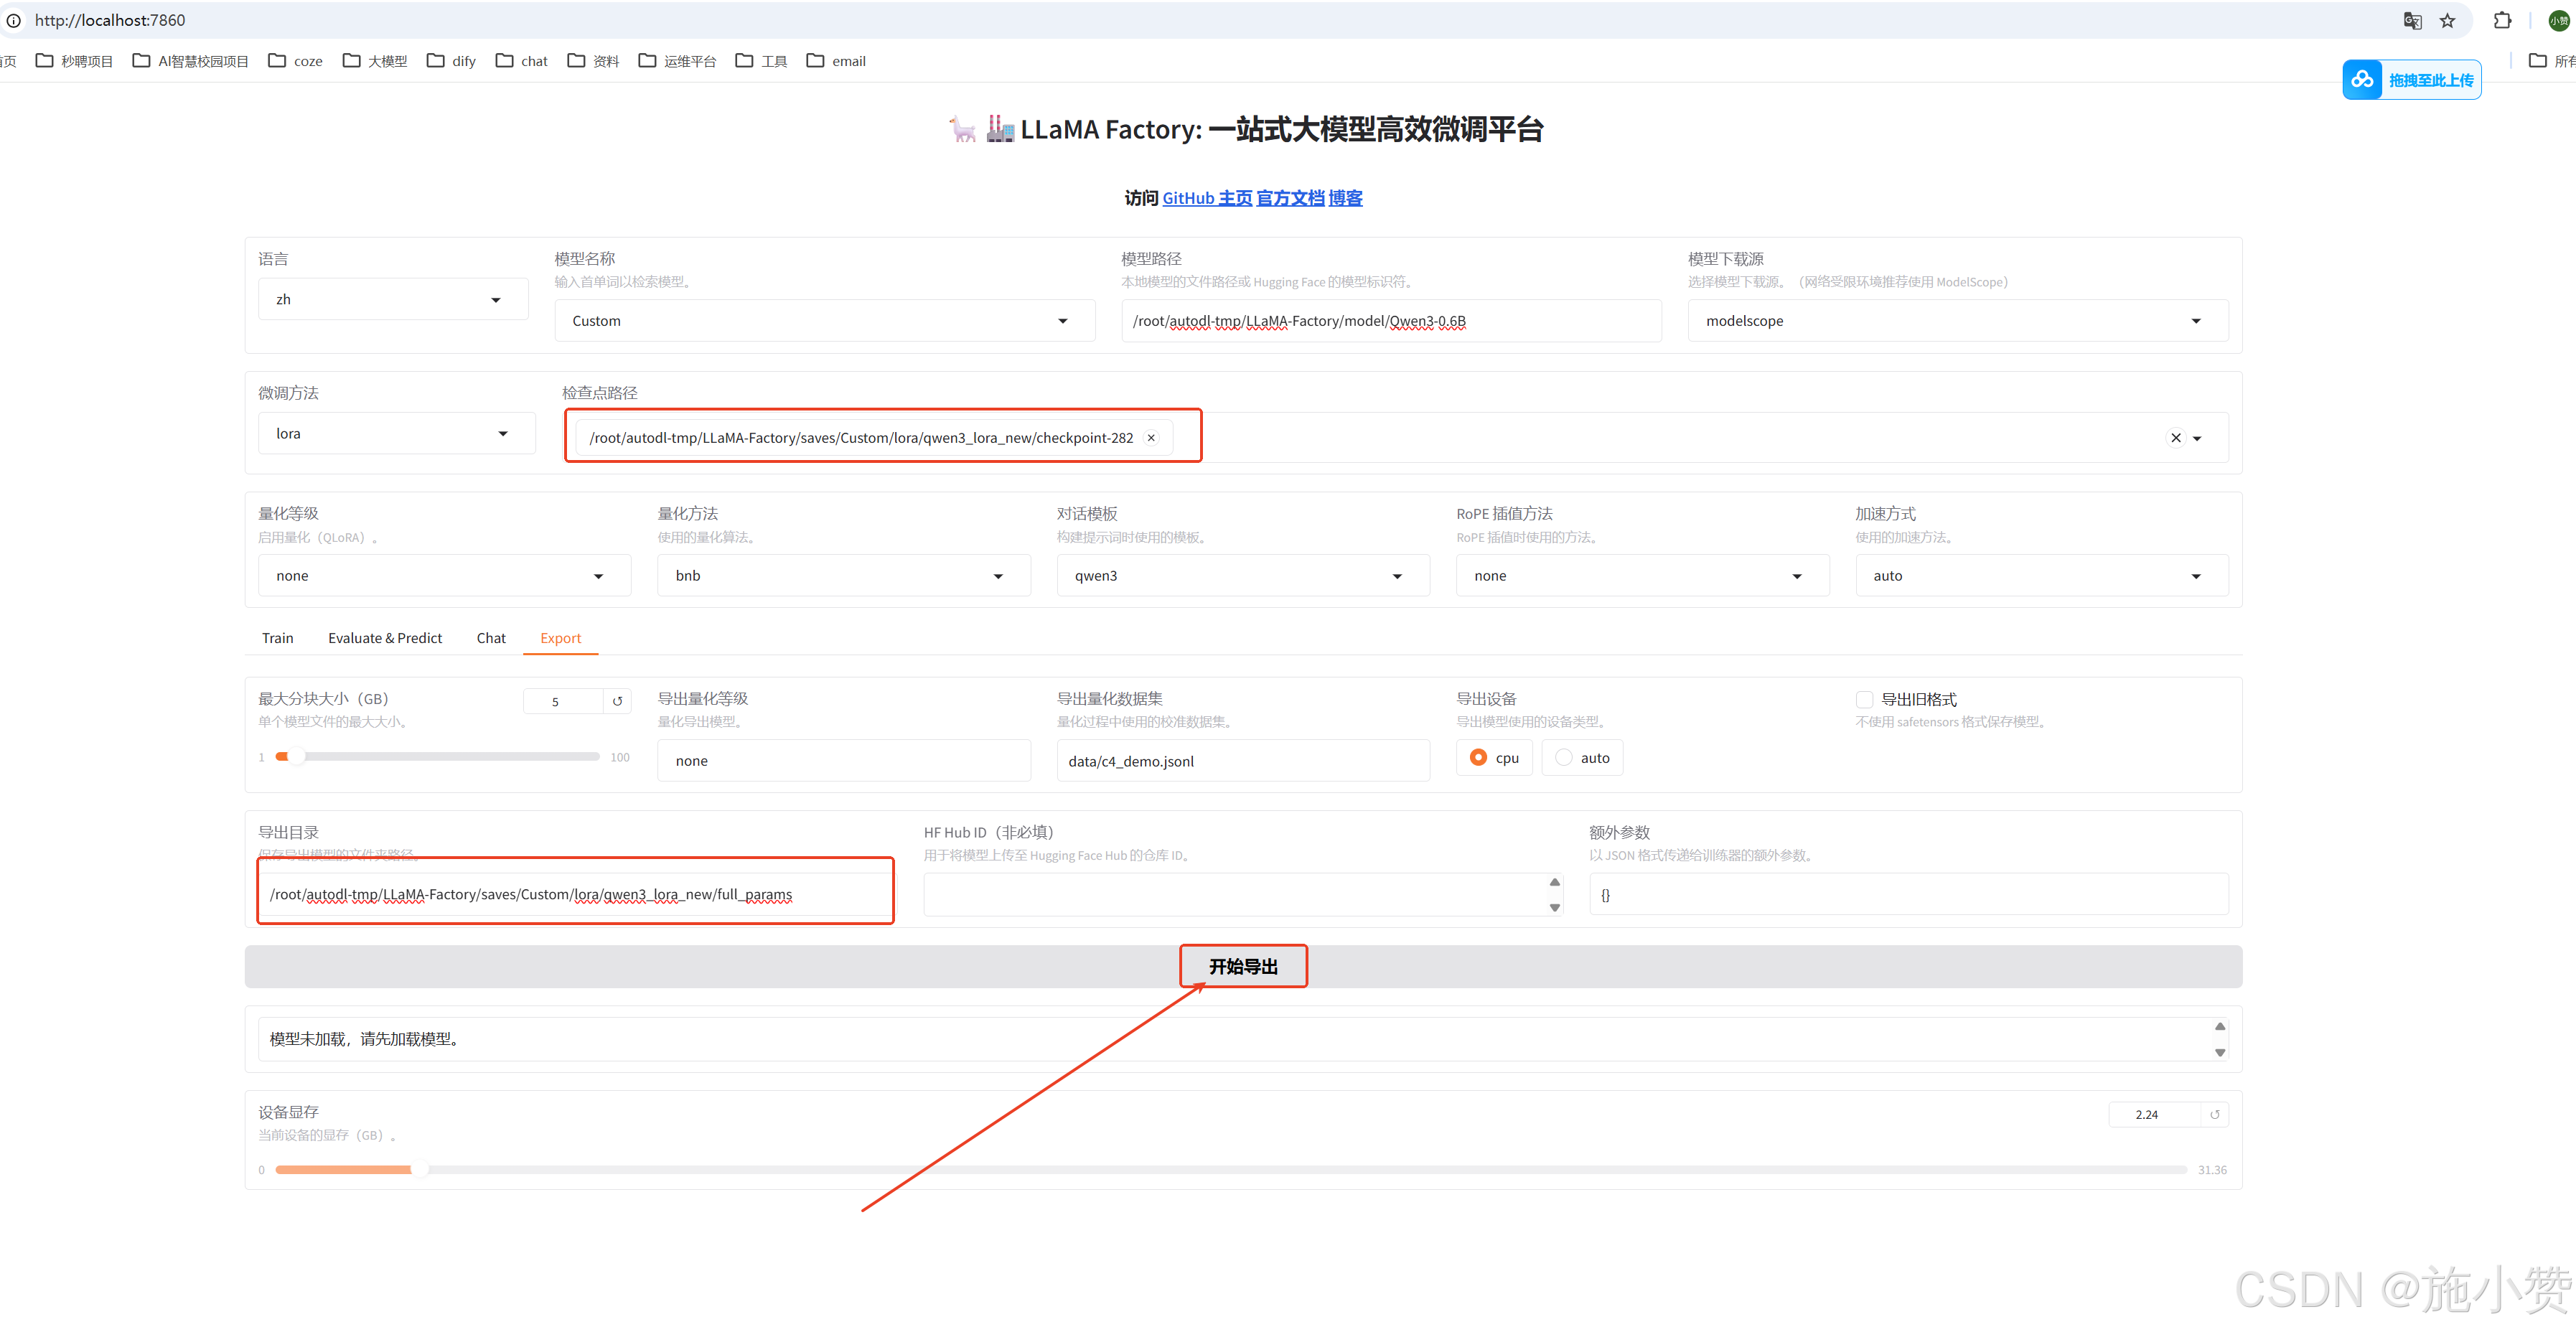The image size is (2576, 1332).
Task: Click the 额外参数 JSON input field
Action: coord(1909,894)
